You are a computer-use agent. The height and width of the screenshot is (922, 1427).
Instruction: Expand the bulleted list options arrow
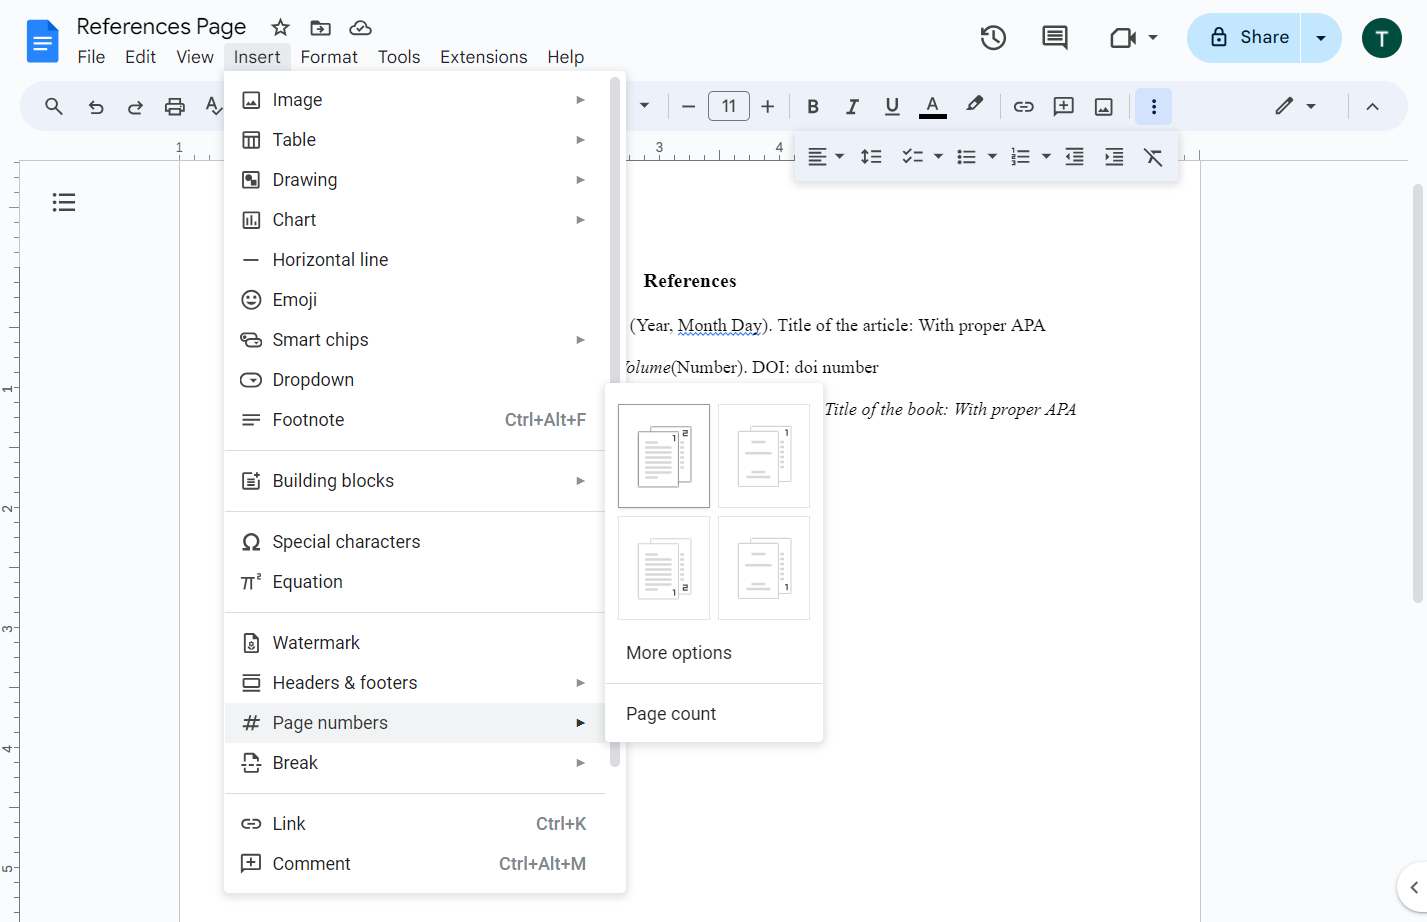coord(992,157)
